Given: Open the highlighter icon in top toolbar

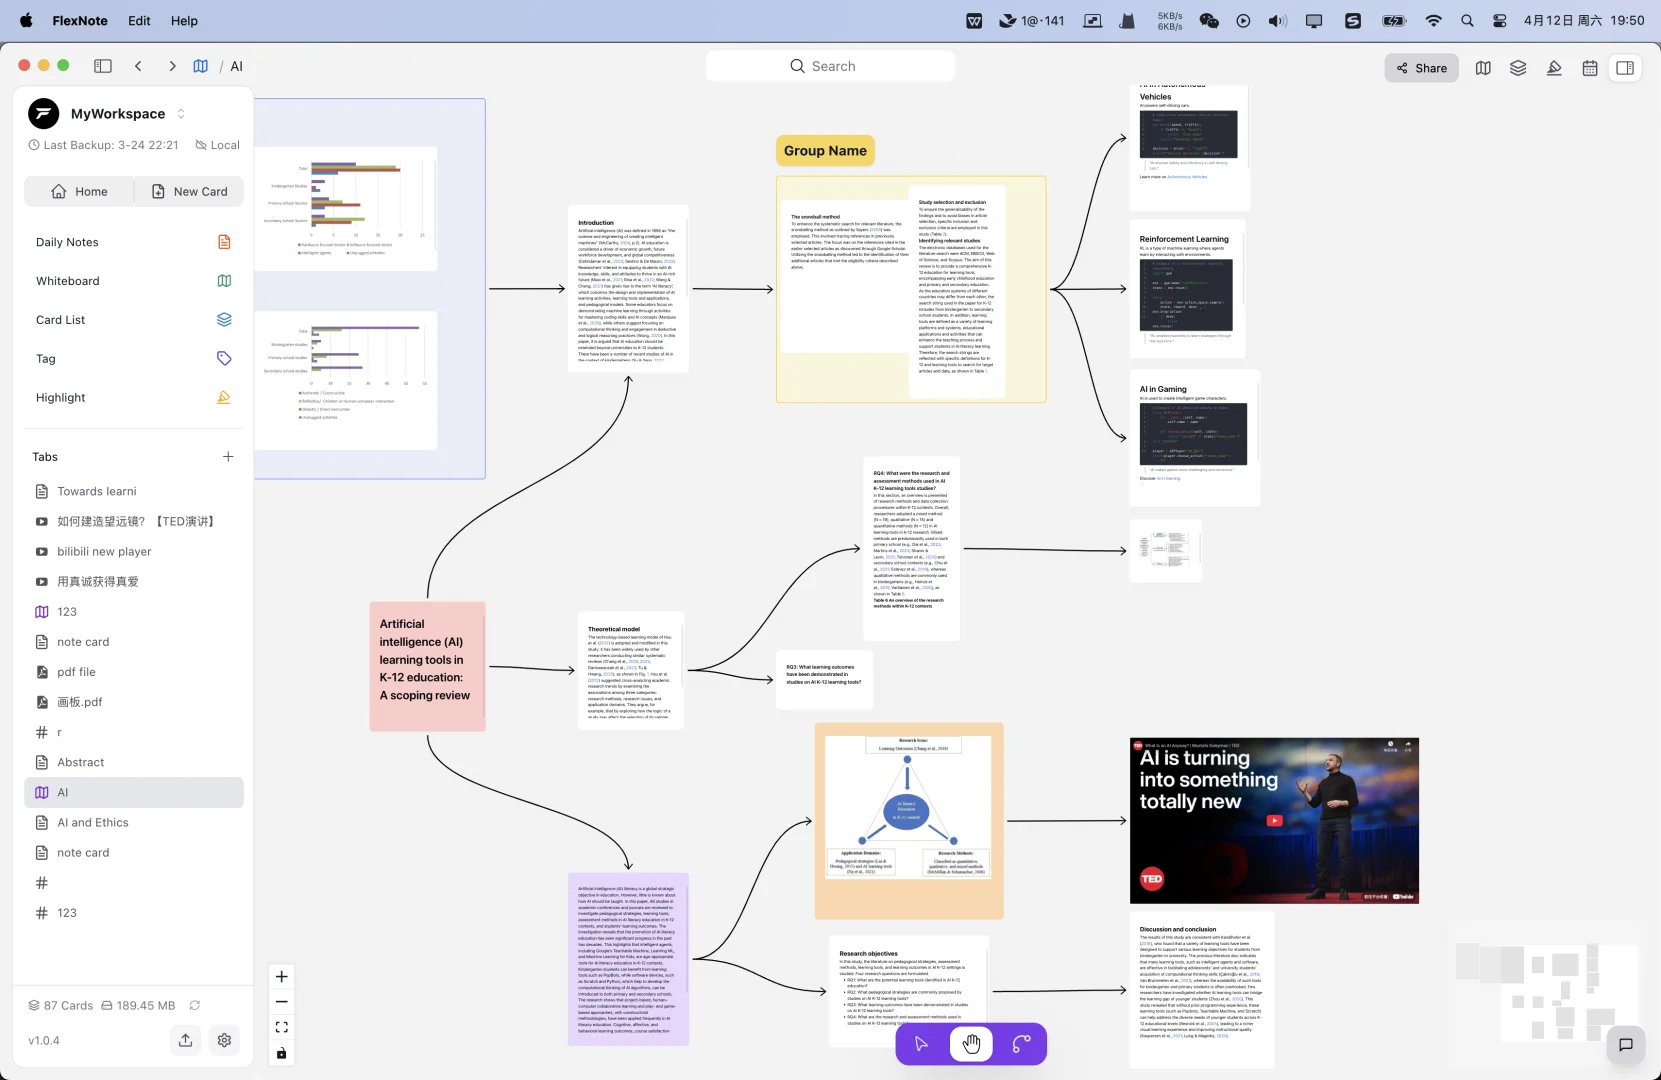Looking at the screenshot, I should (1554, 68).
